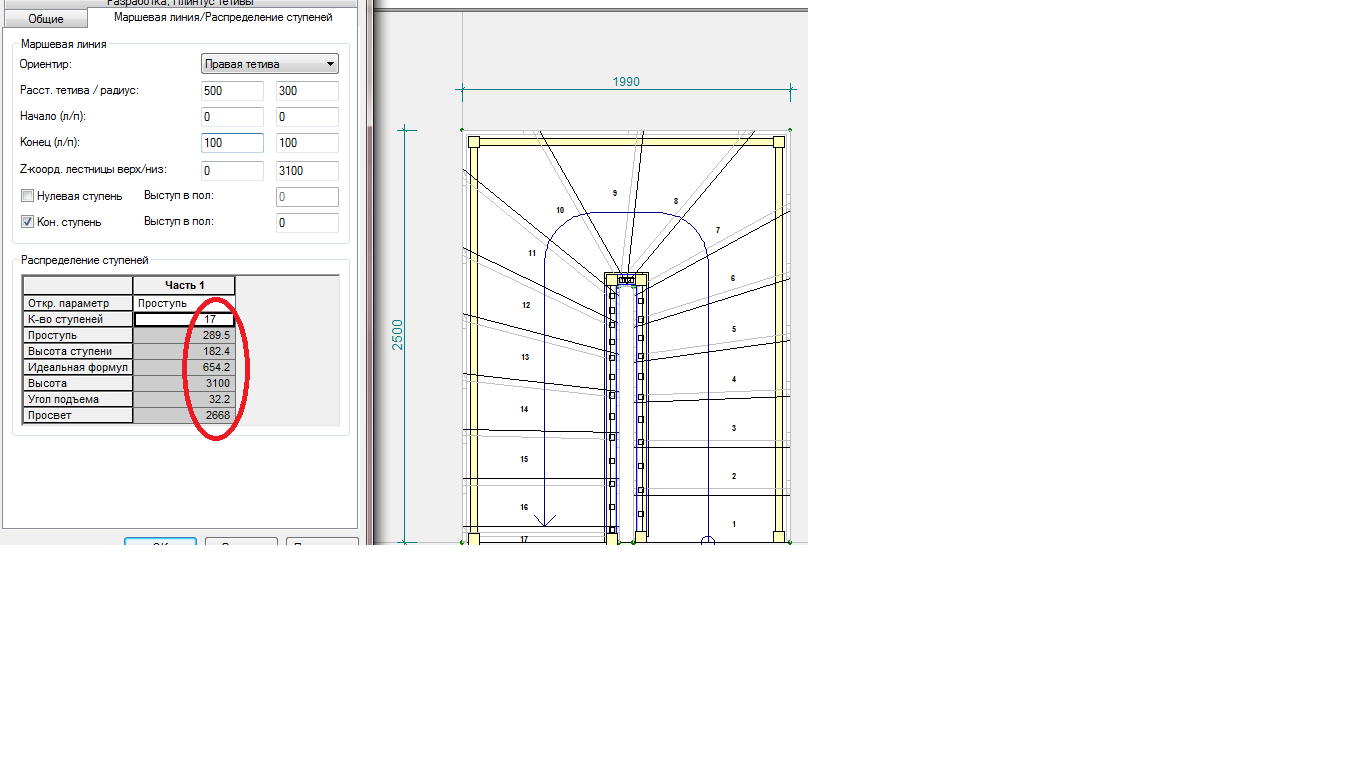Select the Маршевая линия/Распределение ступеней tab
The width and height of the screenshot is (1366, 768).
coord(222,17)
